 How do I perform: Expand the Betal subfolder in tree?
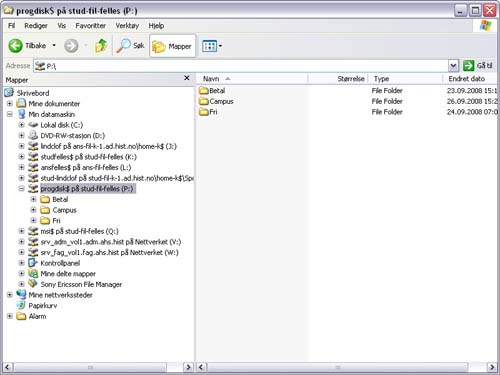(x=33, y=199)
